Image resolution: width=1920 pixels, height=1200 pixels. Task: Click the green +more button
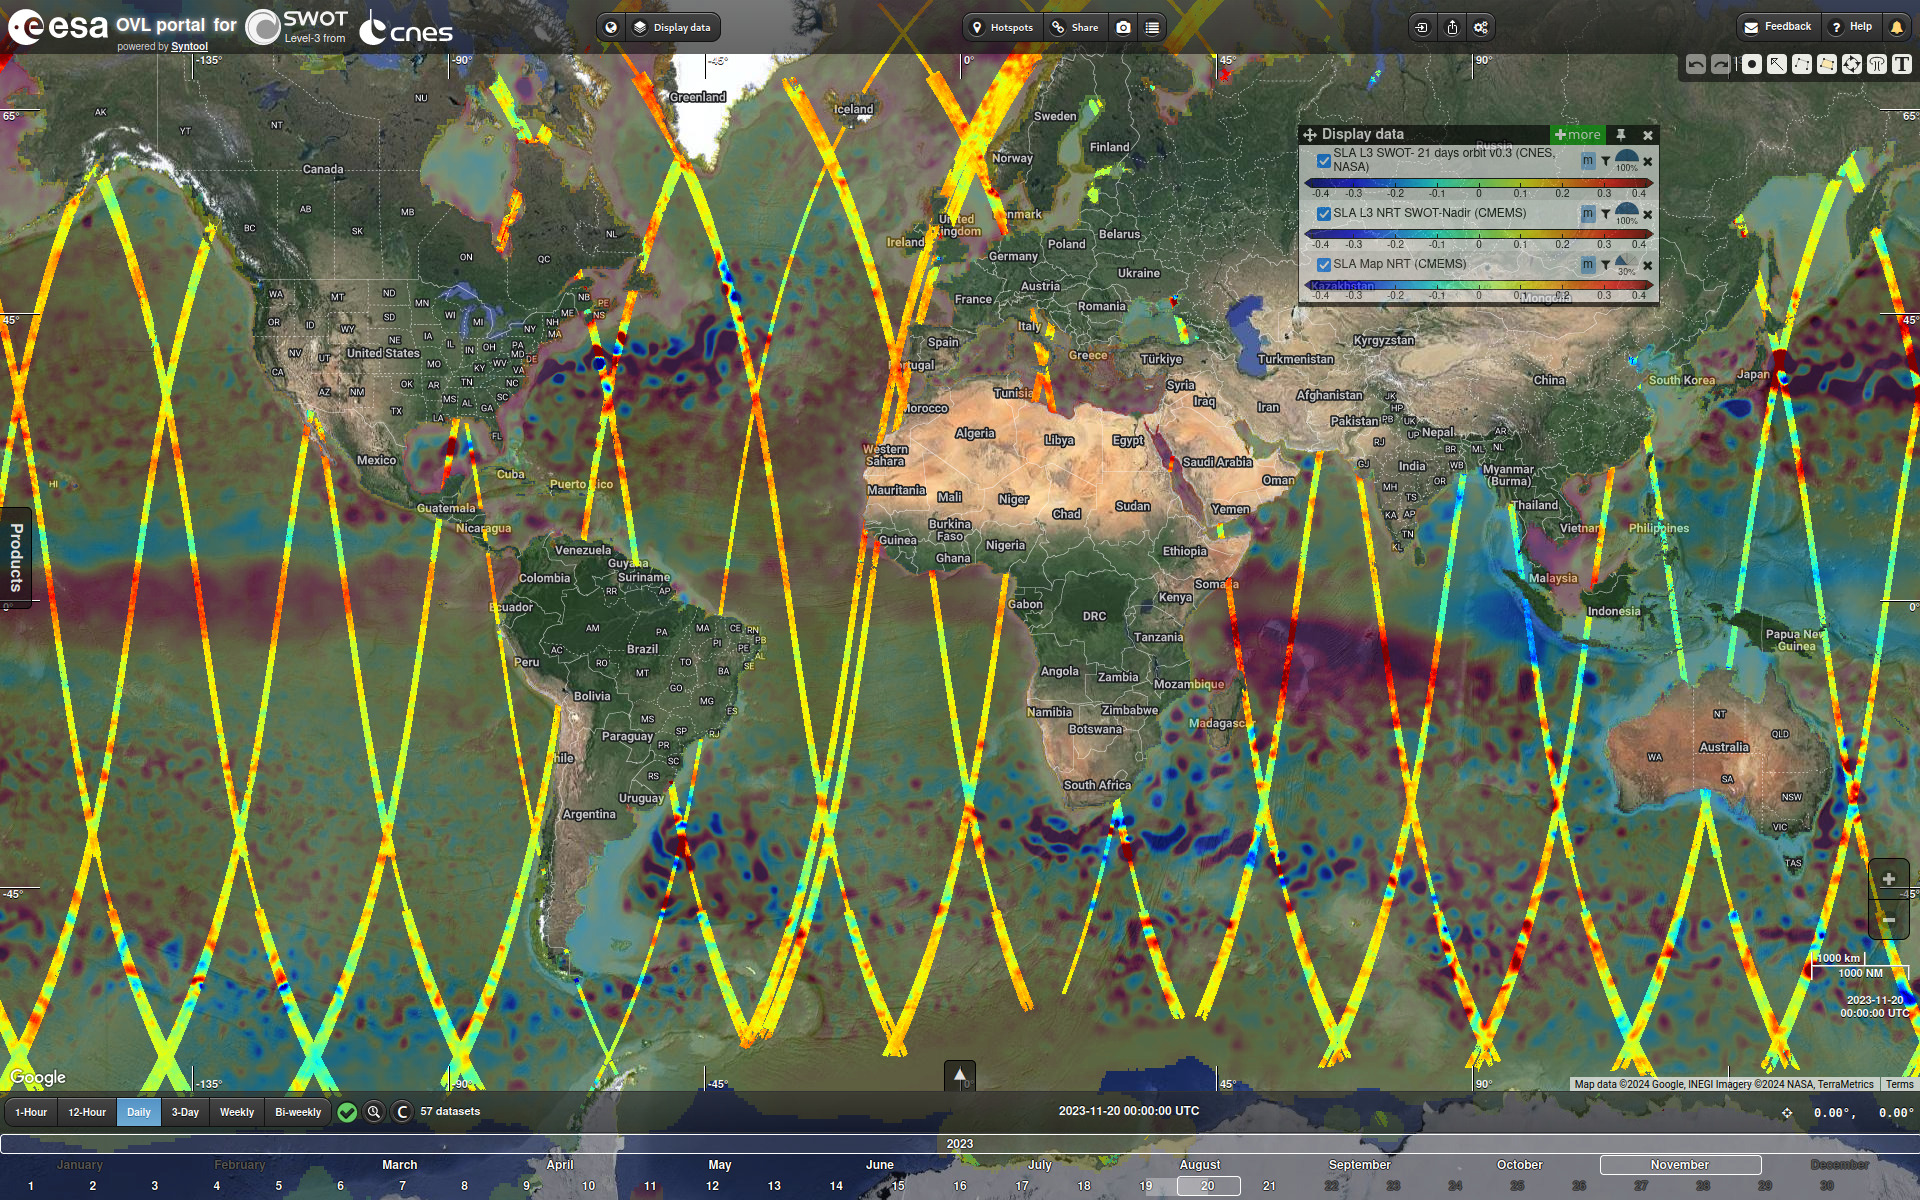tap(1578, 134)
